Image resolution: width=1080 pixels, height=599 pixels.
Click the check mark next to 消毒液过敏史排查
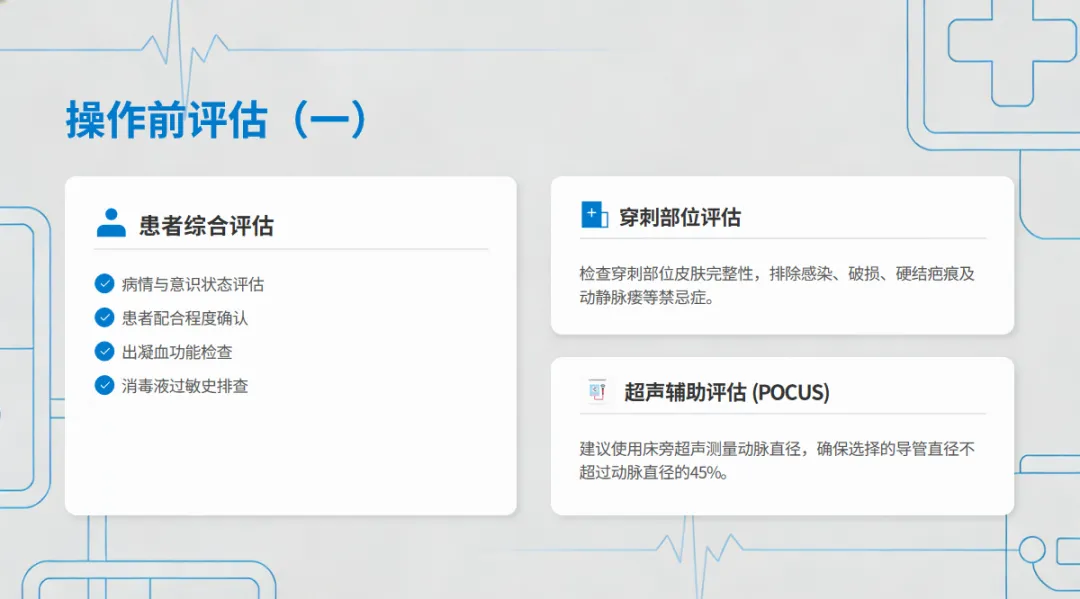(x=104, y=386)
